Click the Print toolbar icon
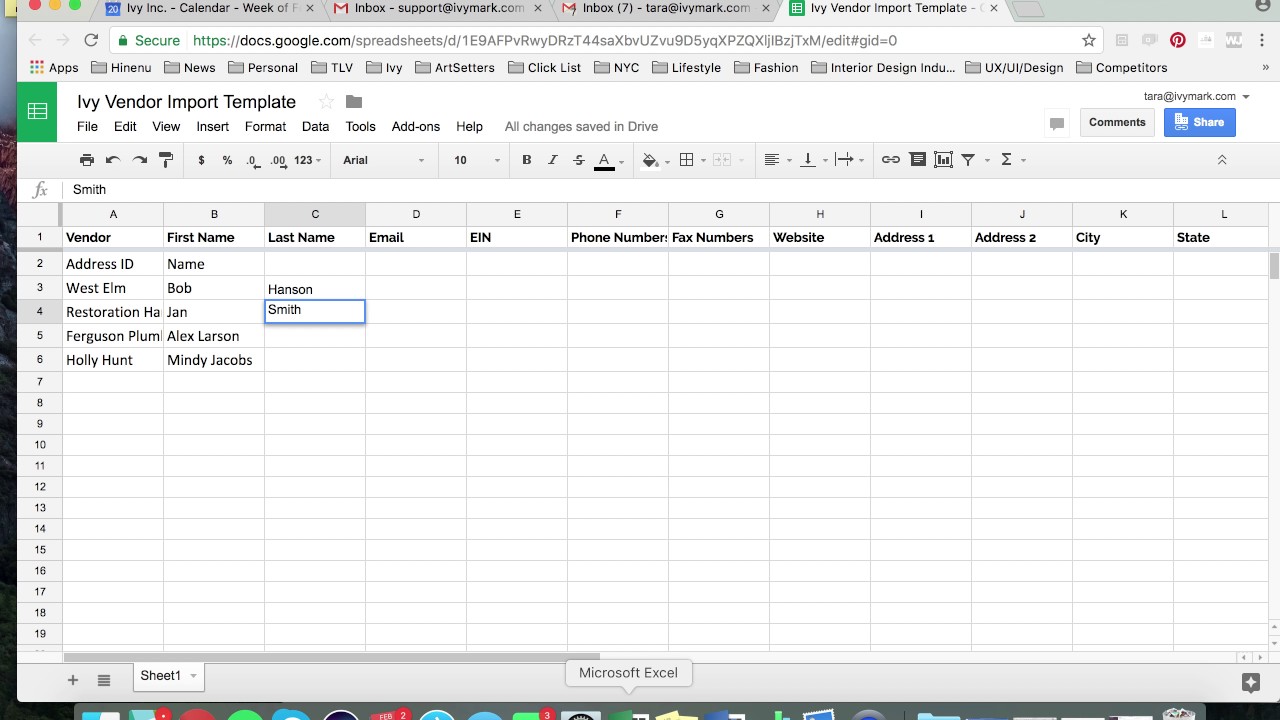Viewport: 1280px width, 720px height. [x=87, y=160]
